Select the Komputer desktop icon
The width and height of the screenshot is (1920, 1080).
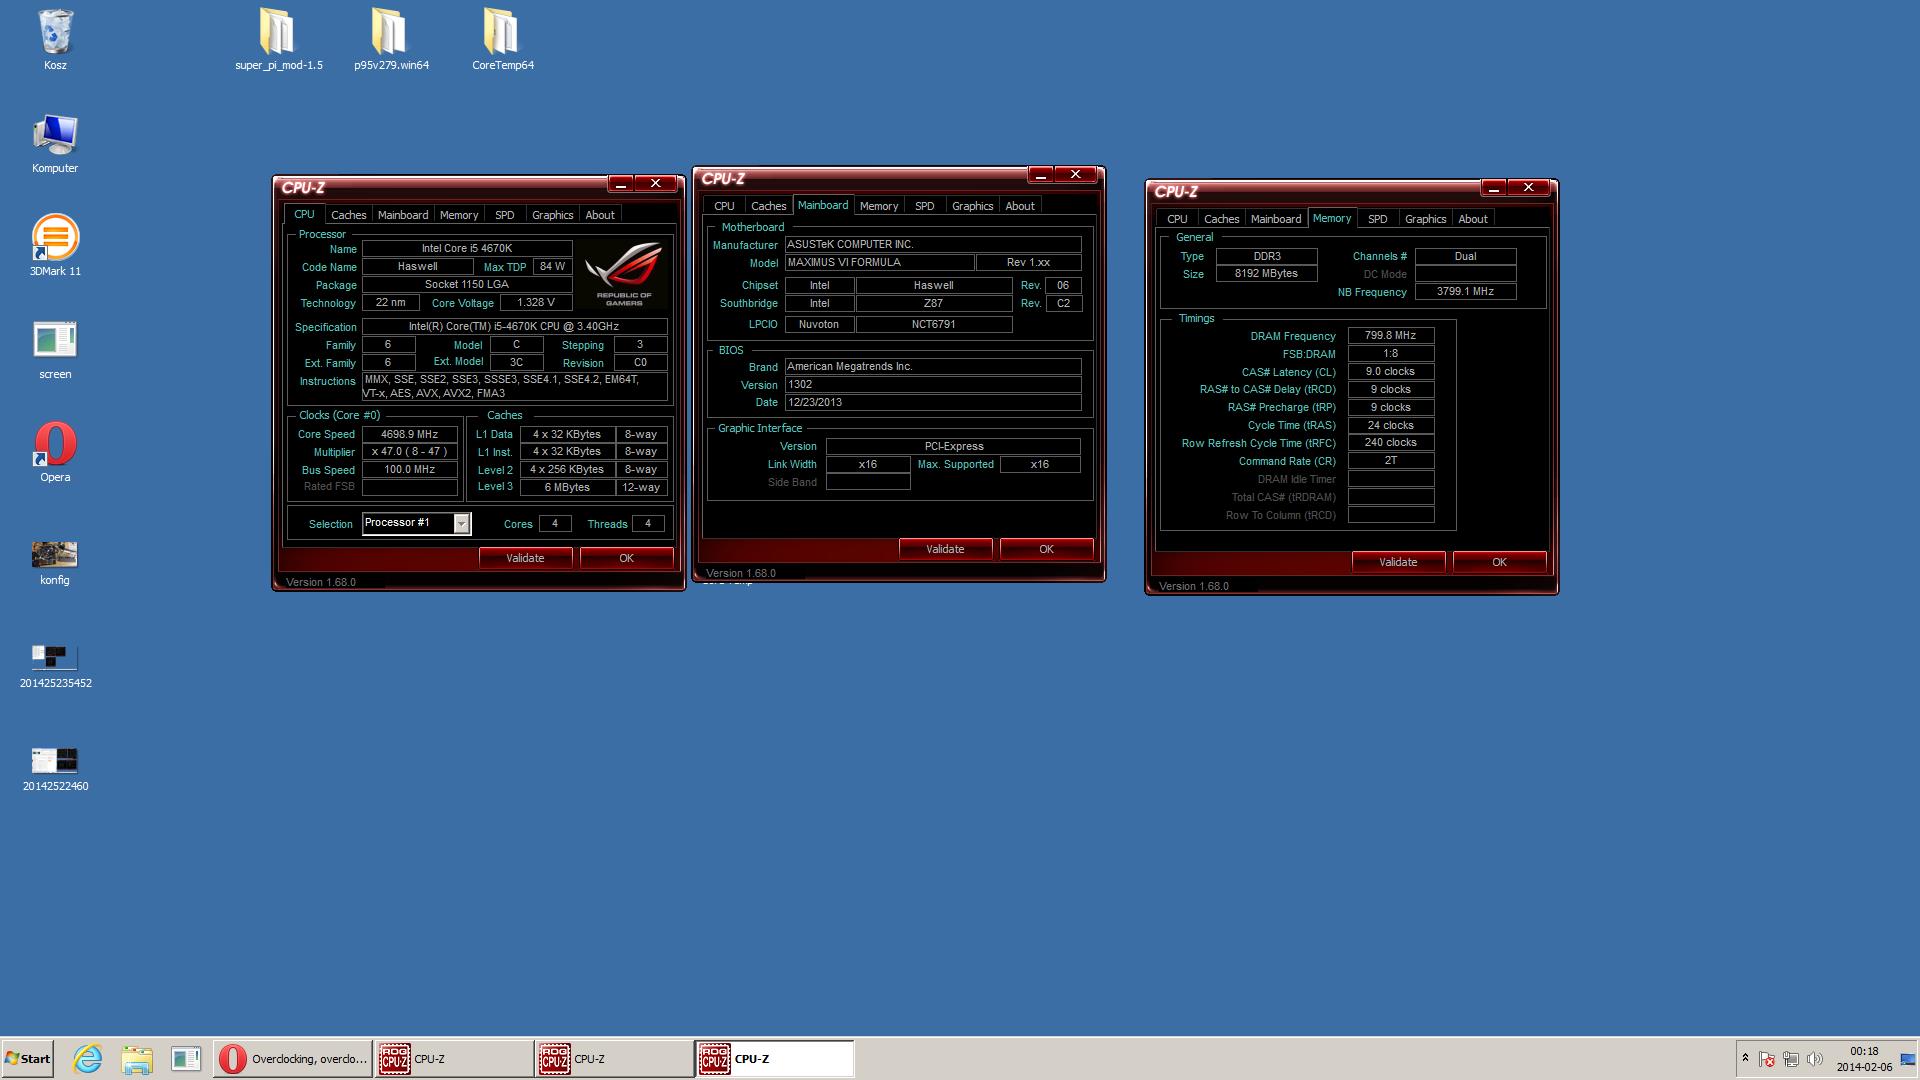point(55,144)
